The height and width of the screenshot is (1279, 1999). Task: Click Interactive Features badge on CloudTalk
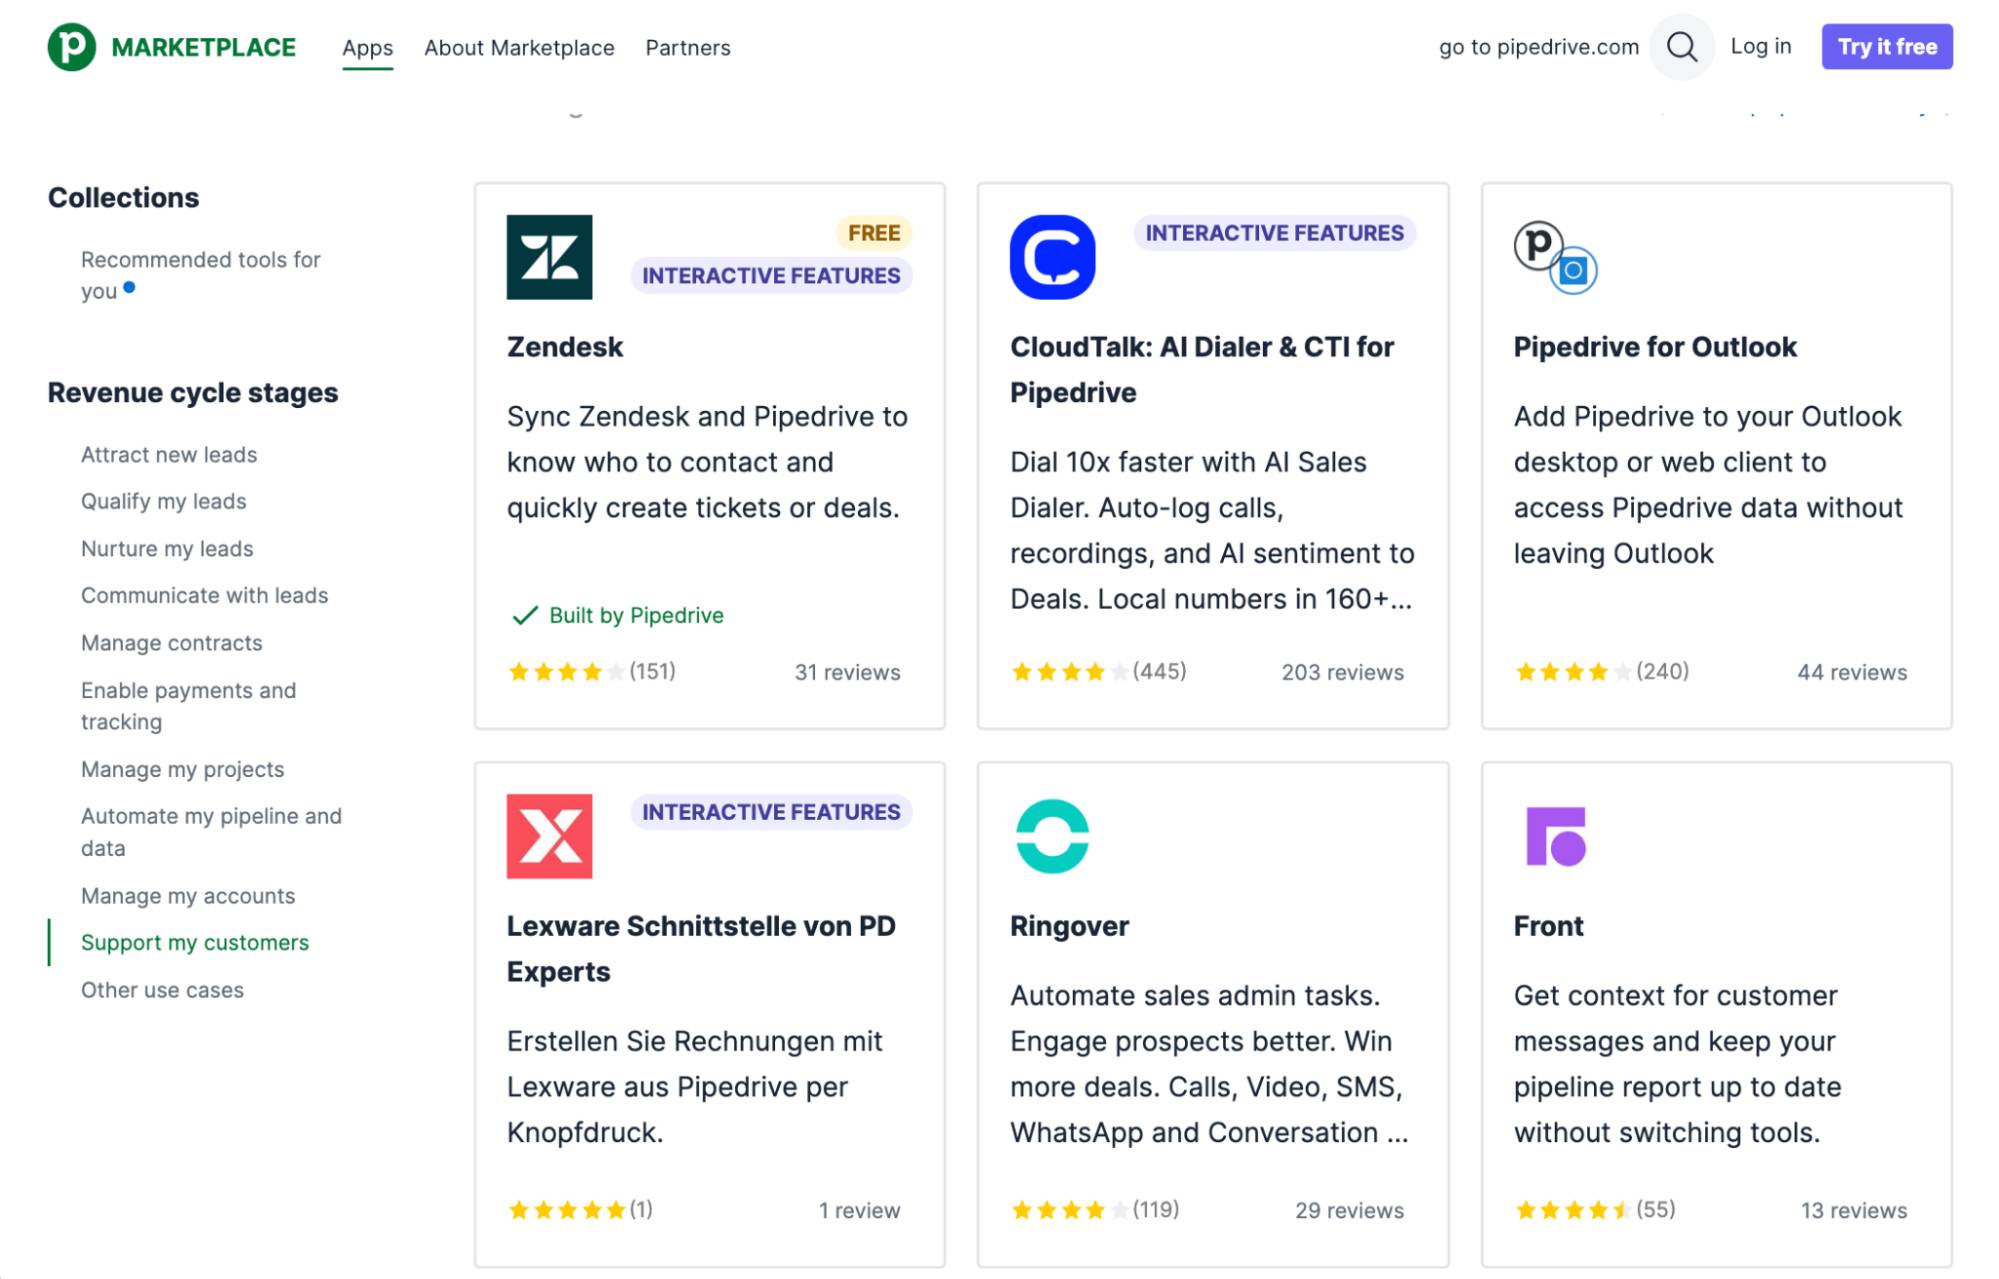tap(1274, 233)
